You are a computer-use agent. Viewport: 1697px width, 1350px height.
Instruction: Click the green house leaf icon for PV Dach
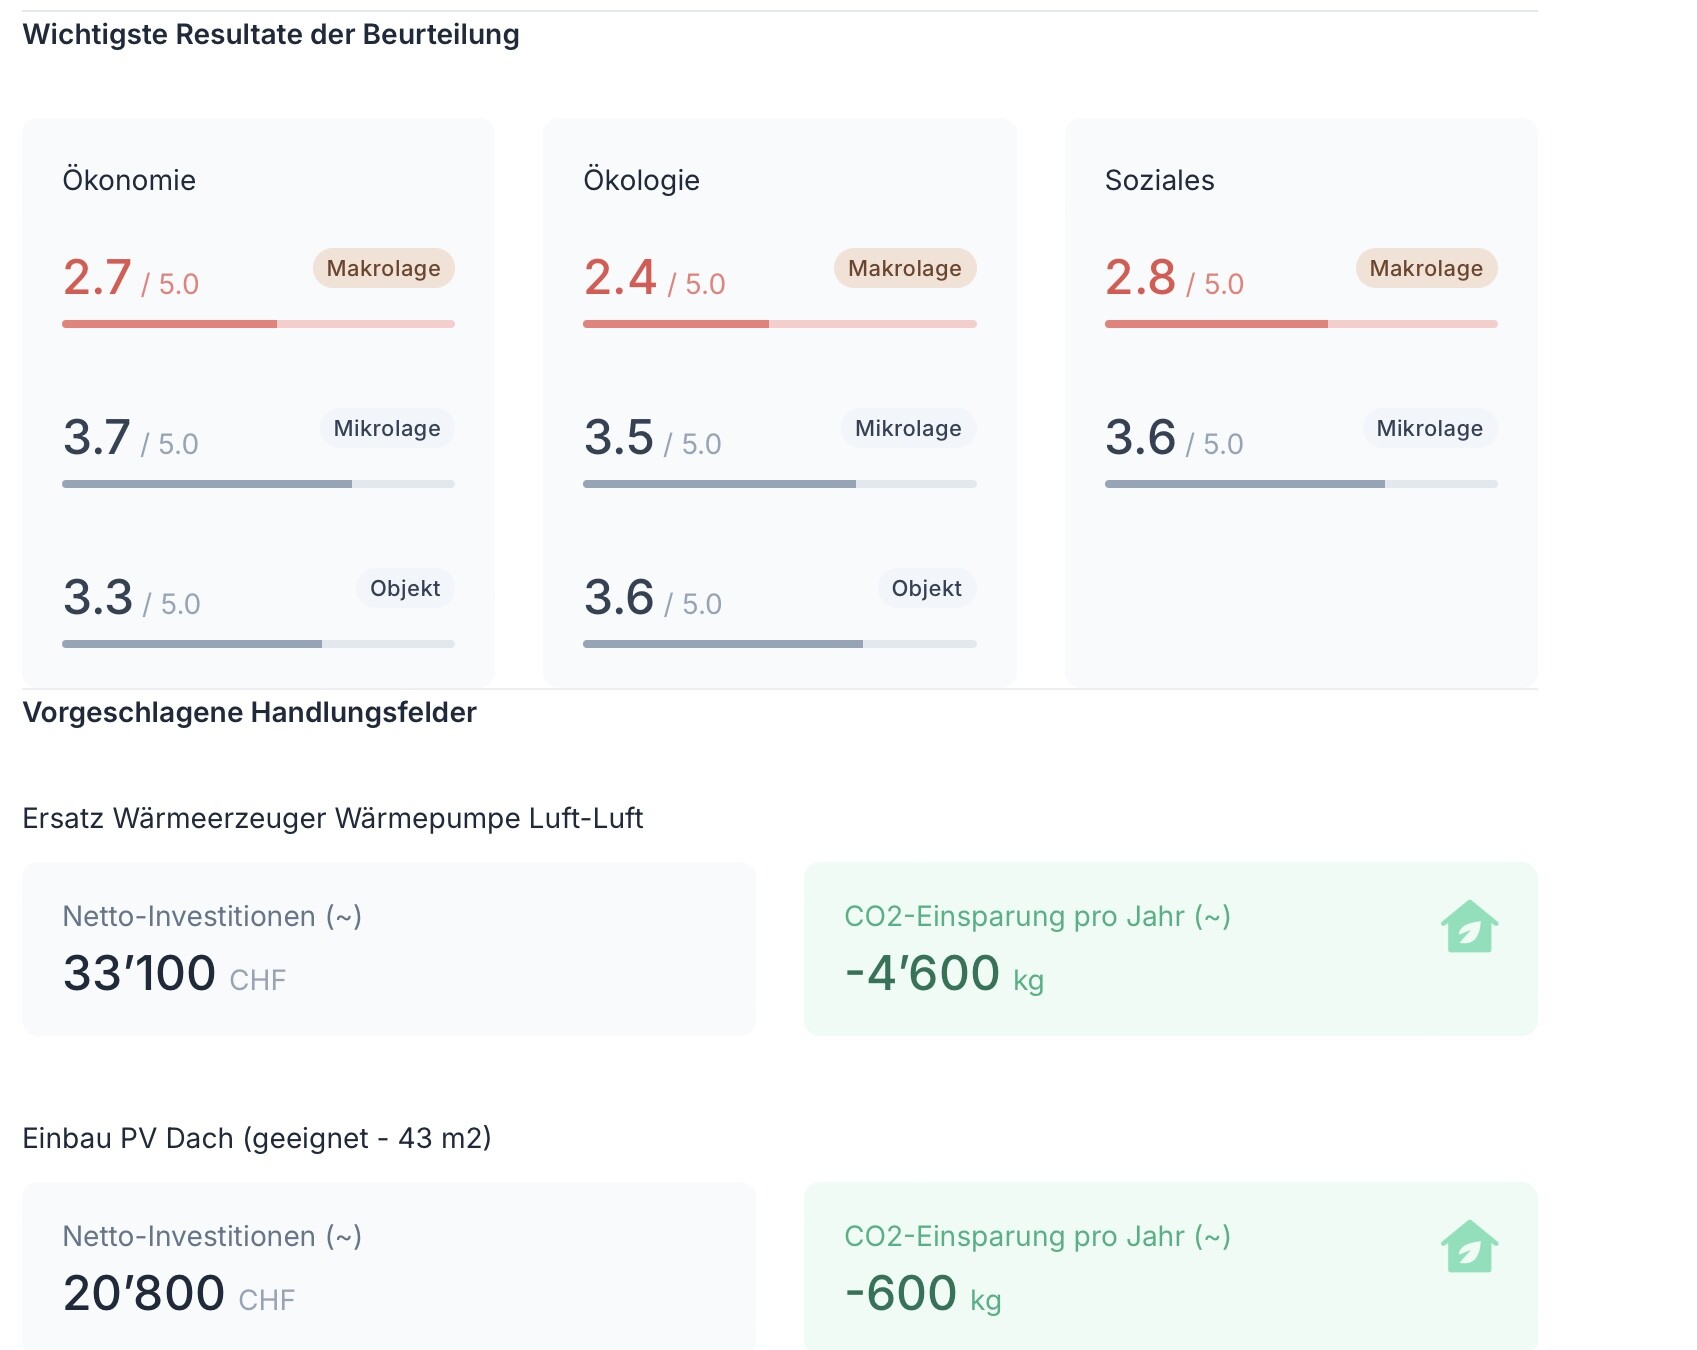click(1469, 1246)
